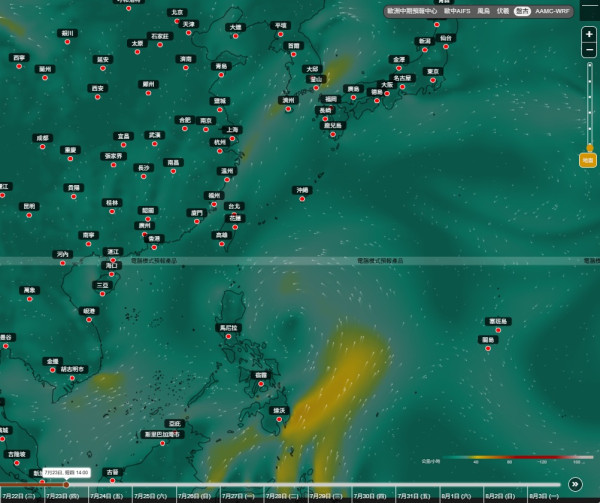Click the 香港 city marker
The height and width of the screenshot is (503, 600).
tap(154, 247)
